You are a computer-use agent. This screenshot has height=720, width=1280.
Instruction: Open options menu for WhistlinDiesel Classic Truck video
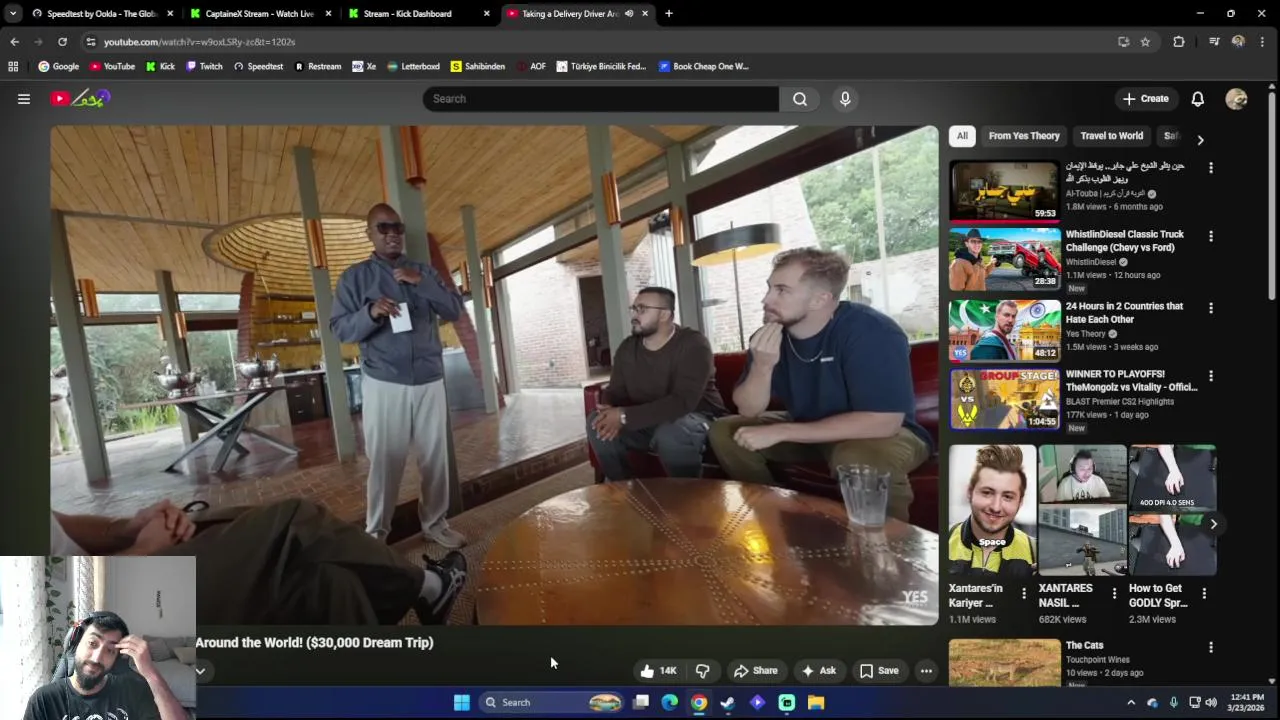(1211, 236)
